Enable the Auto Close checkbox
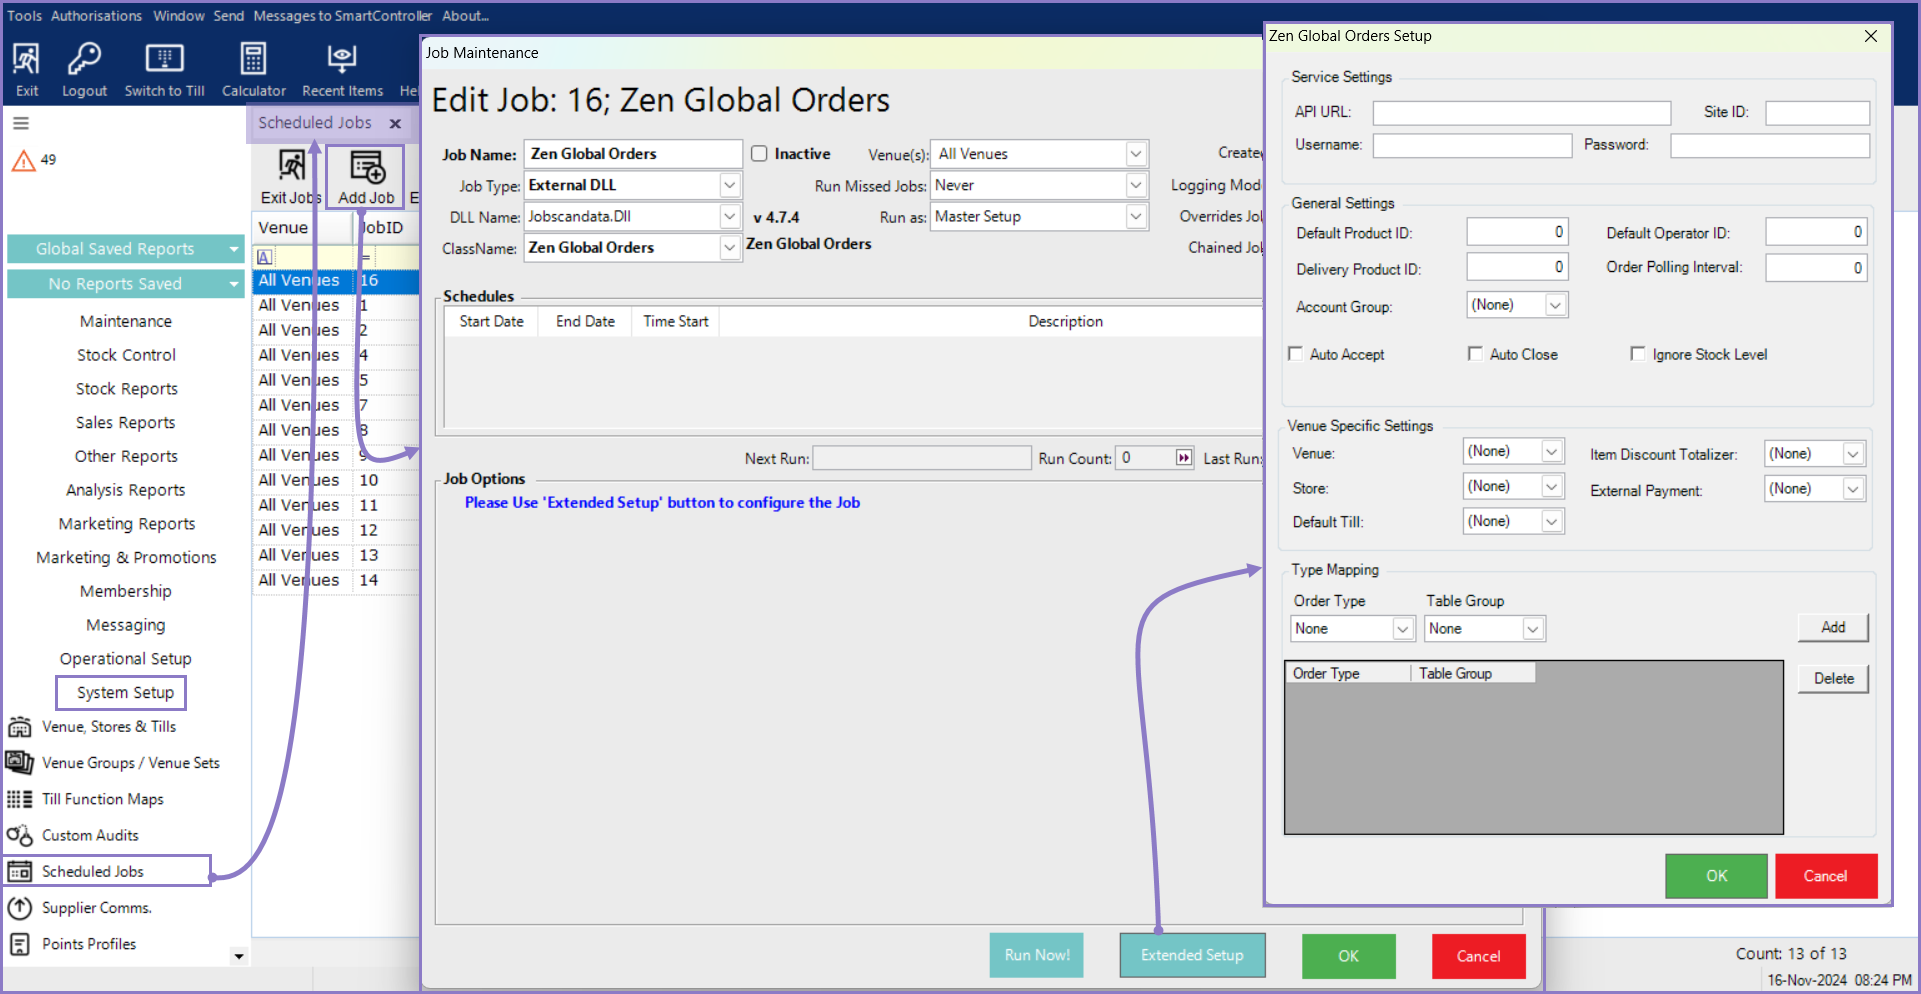 (1475, 353)
